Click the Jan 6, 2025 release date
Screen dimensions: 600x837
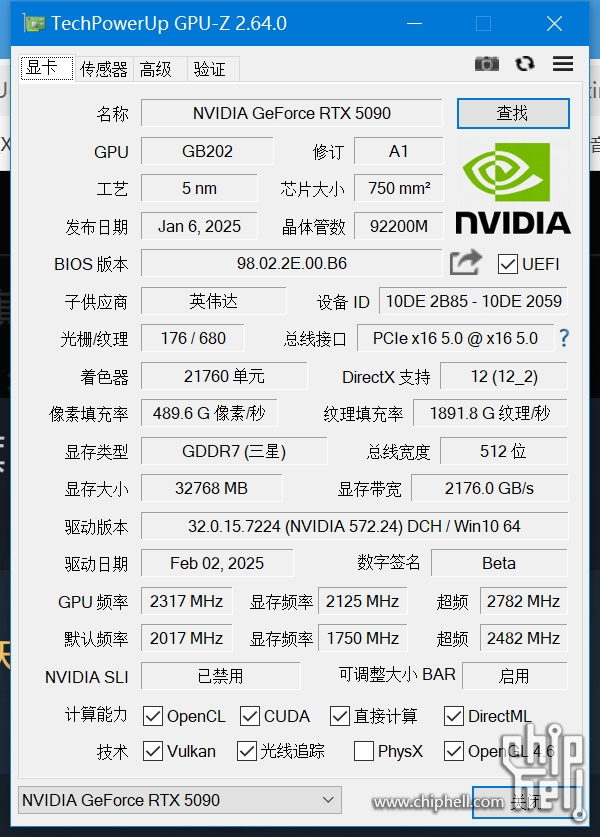(199, 226)
